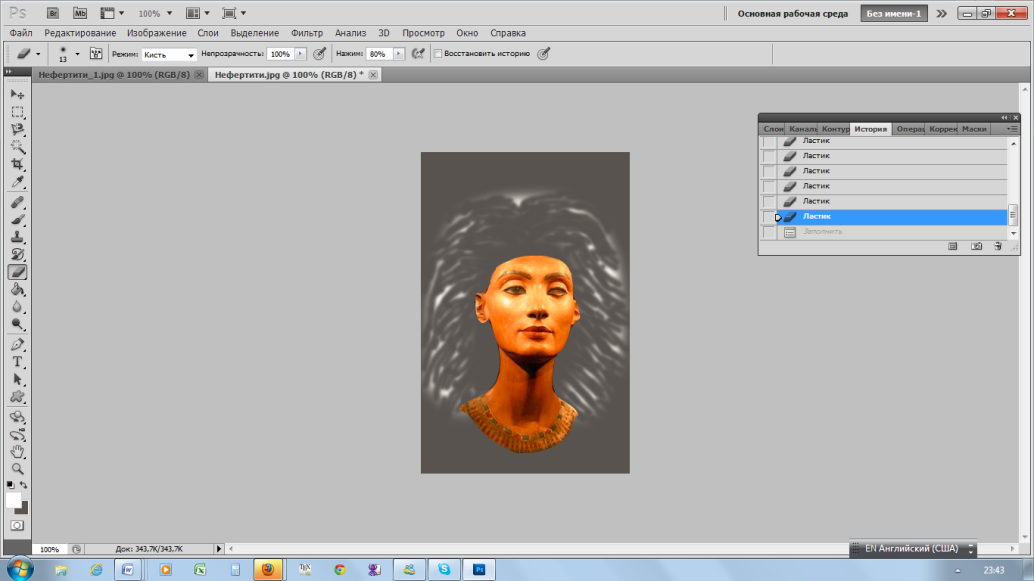Launch Mini Bridge from top bar

[x=80, y=13]
